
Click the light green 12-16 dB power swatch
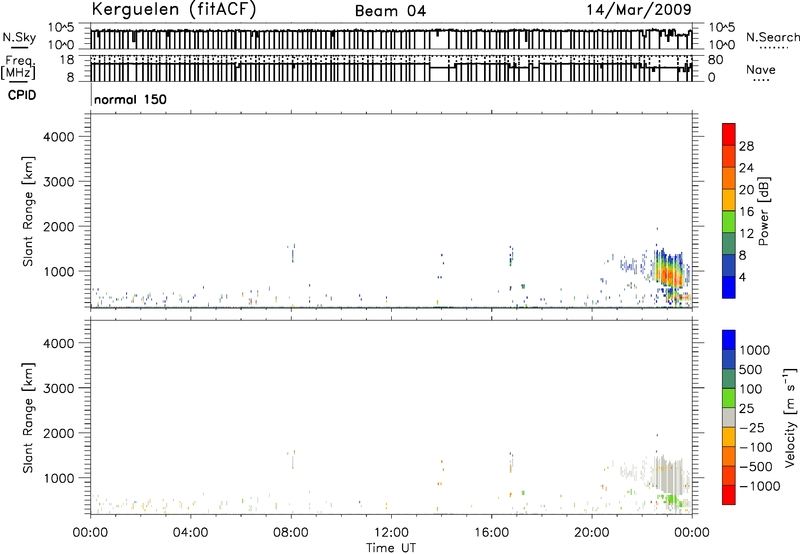(x=729, y=221)
